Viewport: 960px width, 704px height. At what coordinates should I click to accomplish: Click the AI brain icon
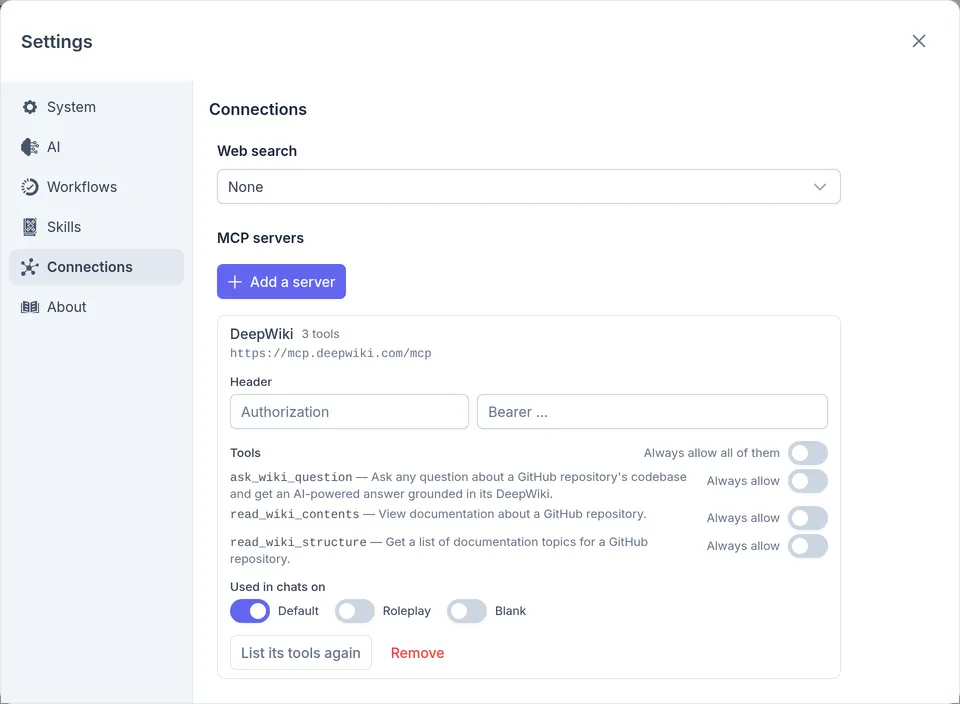(x=29, y=147)
